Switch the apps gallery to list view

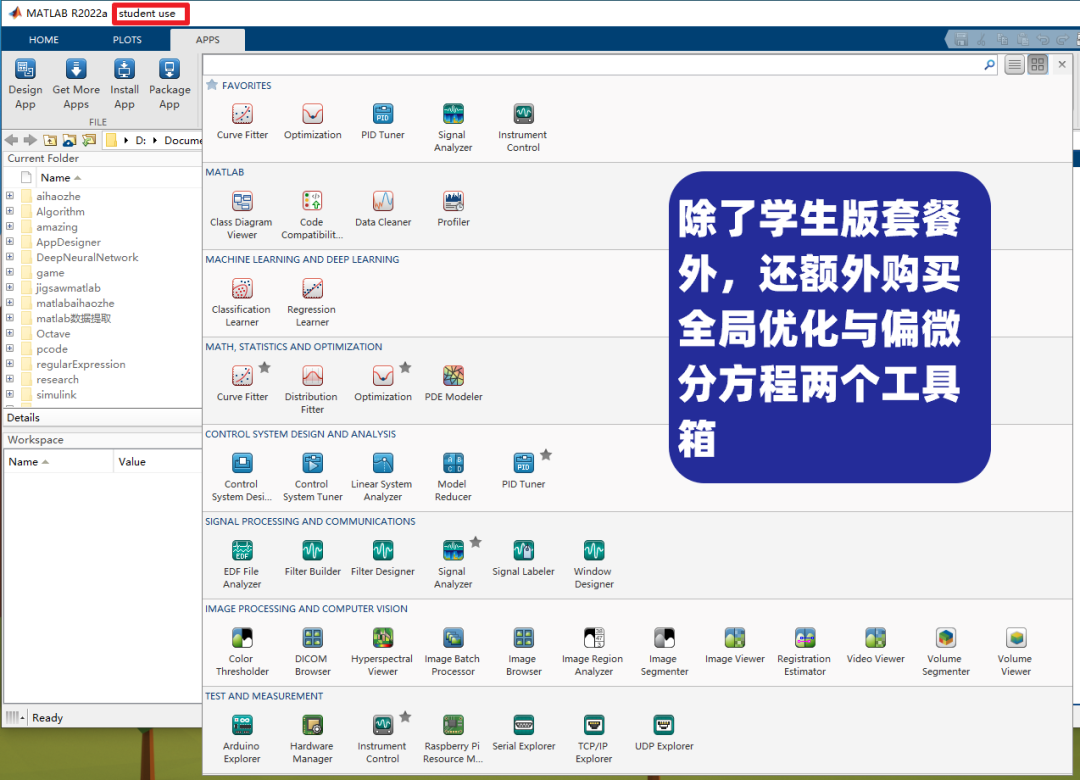pyautogui.click(x=1014, y=64)
